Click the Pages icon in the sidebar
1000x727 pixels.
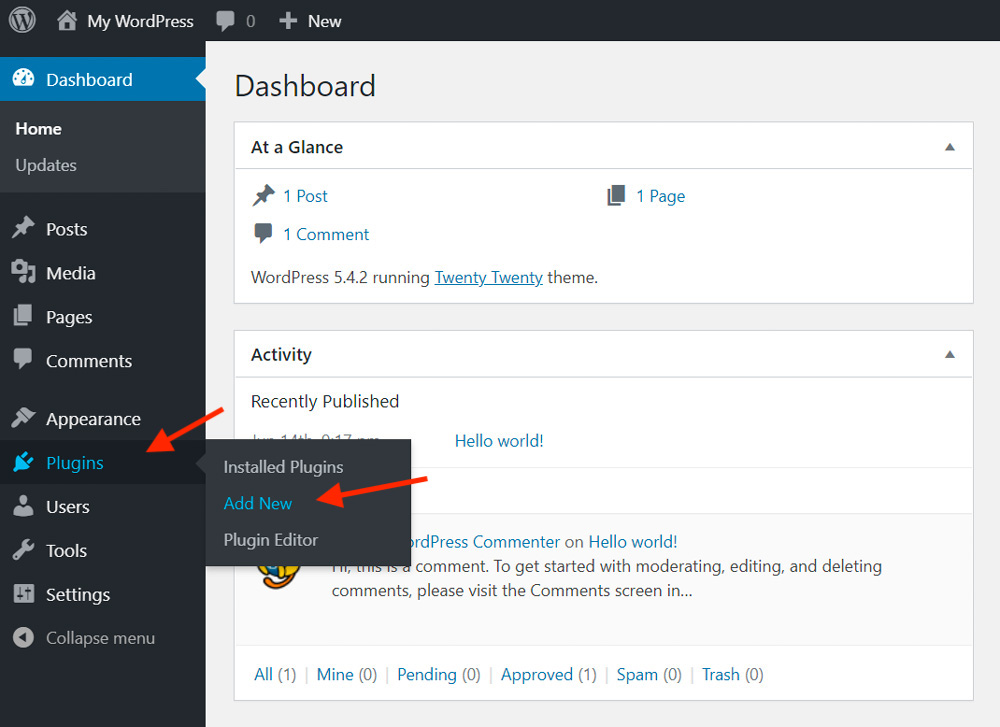[x=23, y=315]
